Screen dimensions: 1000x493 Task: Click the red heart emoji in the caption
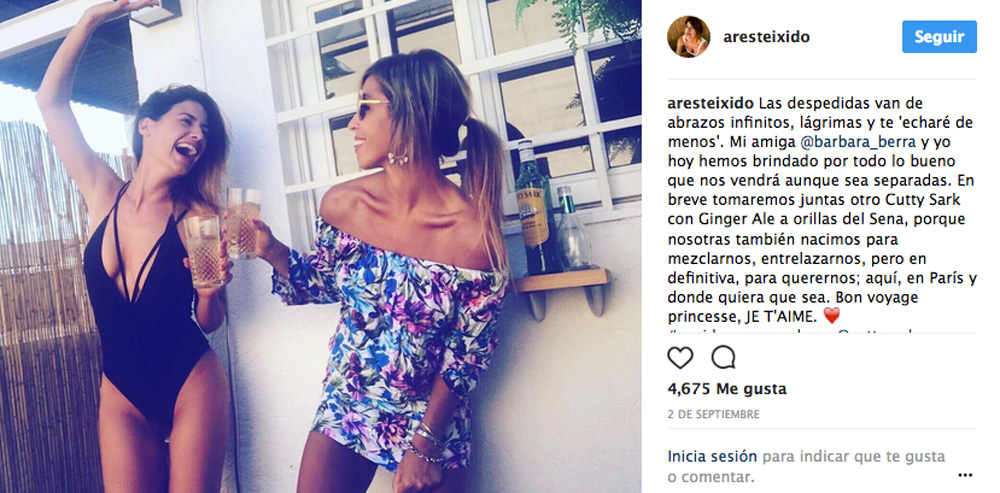pos(832,316)
